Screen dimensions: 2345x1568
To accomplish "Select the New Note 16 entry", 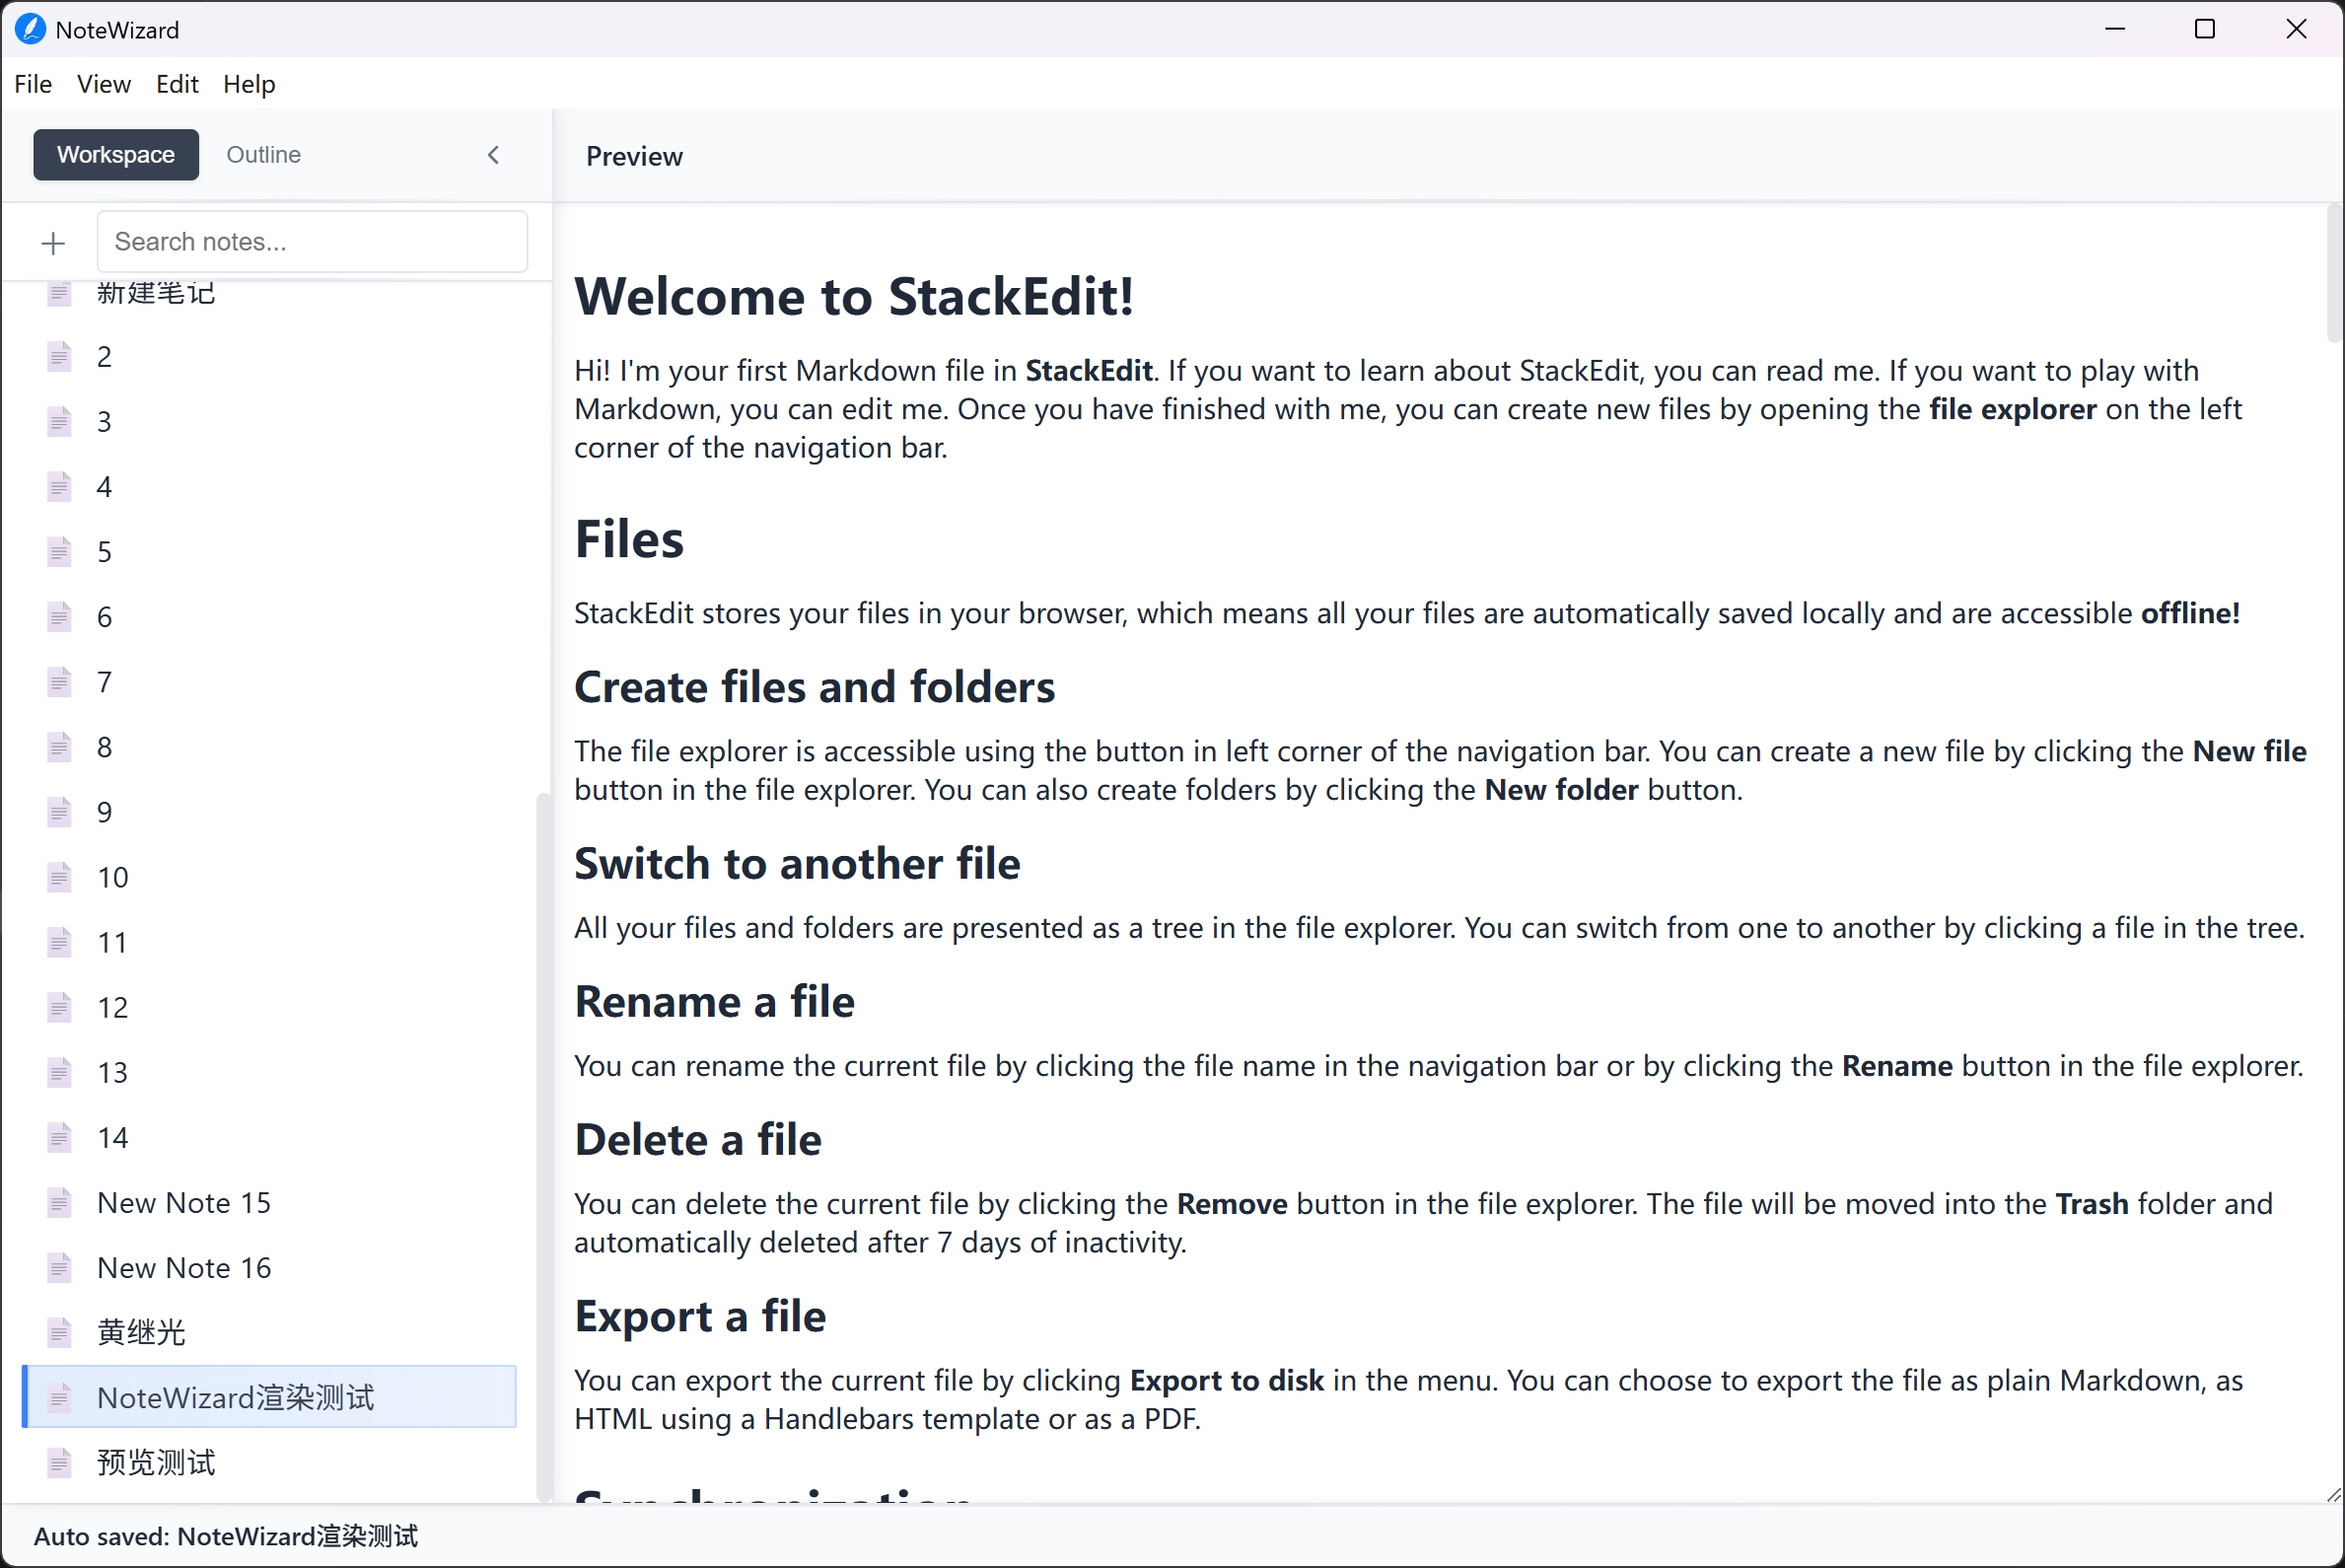I will (270, 1267).
